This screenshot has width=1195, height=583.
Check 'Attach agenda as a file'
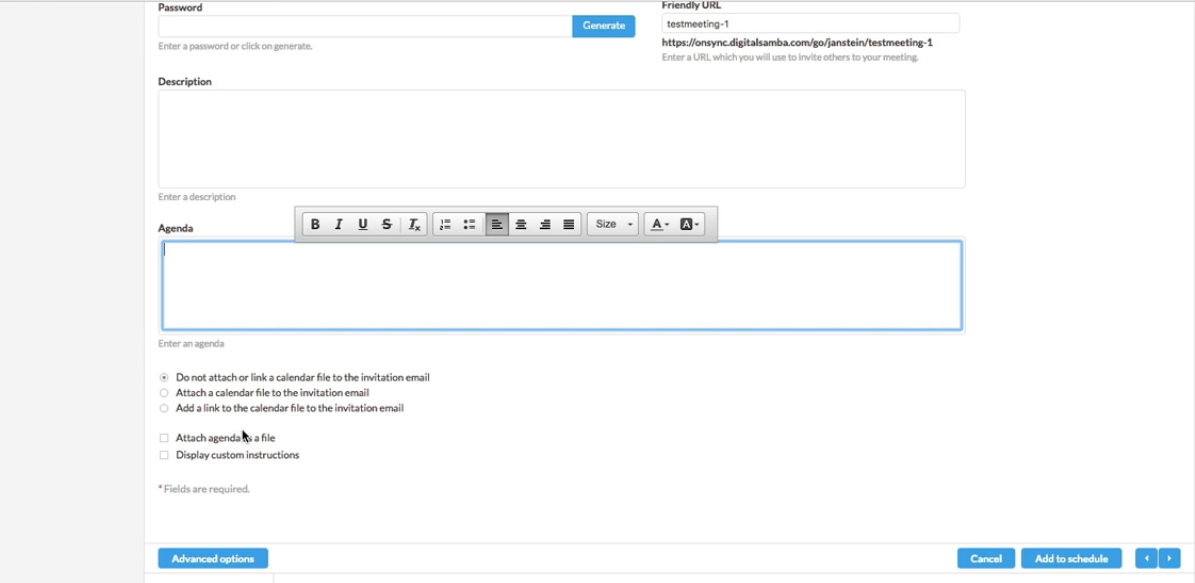click(x=164, y=438)
